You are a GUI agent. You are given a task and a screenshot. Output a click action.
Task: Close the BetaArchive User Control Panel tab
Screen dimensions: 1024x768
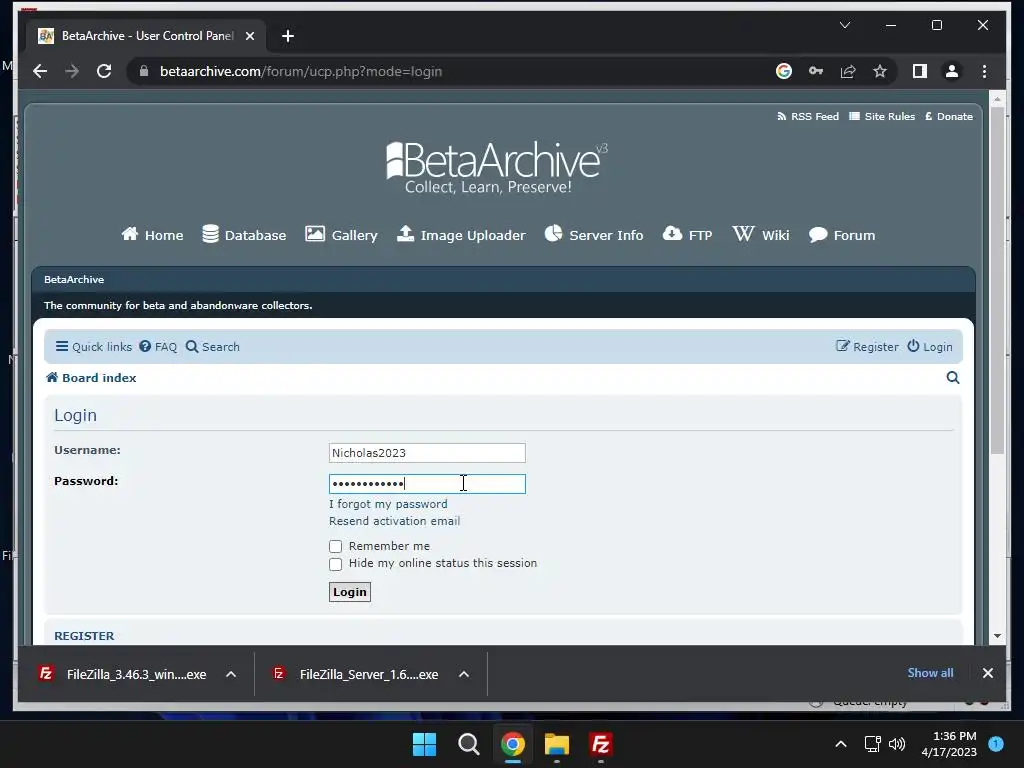[x=249, y=36]
